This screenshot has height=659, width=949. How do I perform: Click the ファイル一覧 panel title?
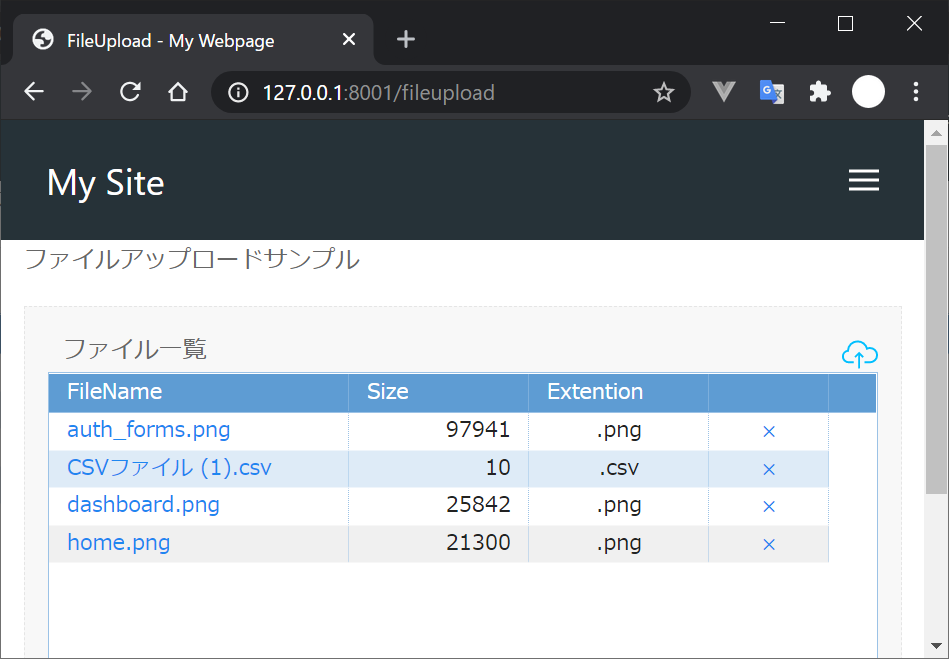136,349
